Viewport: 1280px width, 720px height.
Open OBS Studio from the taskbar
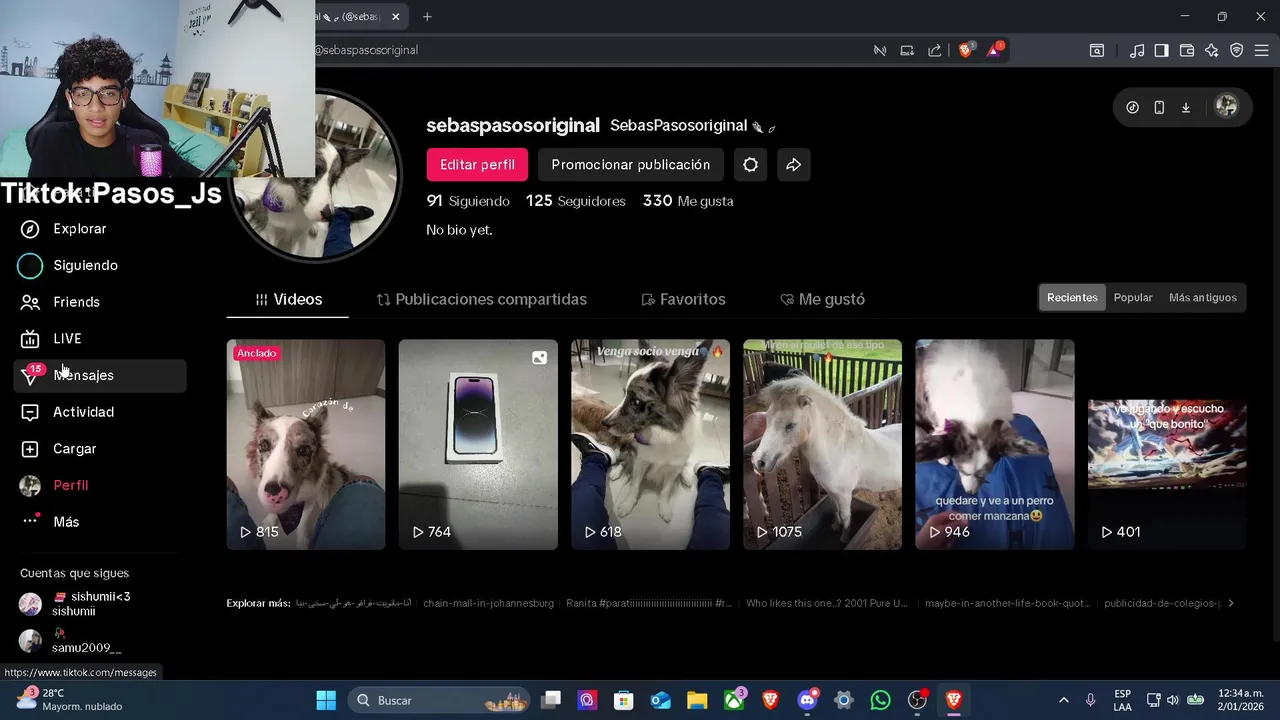point(917,700)
